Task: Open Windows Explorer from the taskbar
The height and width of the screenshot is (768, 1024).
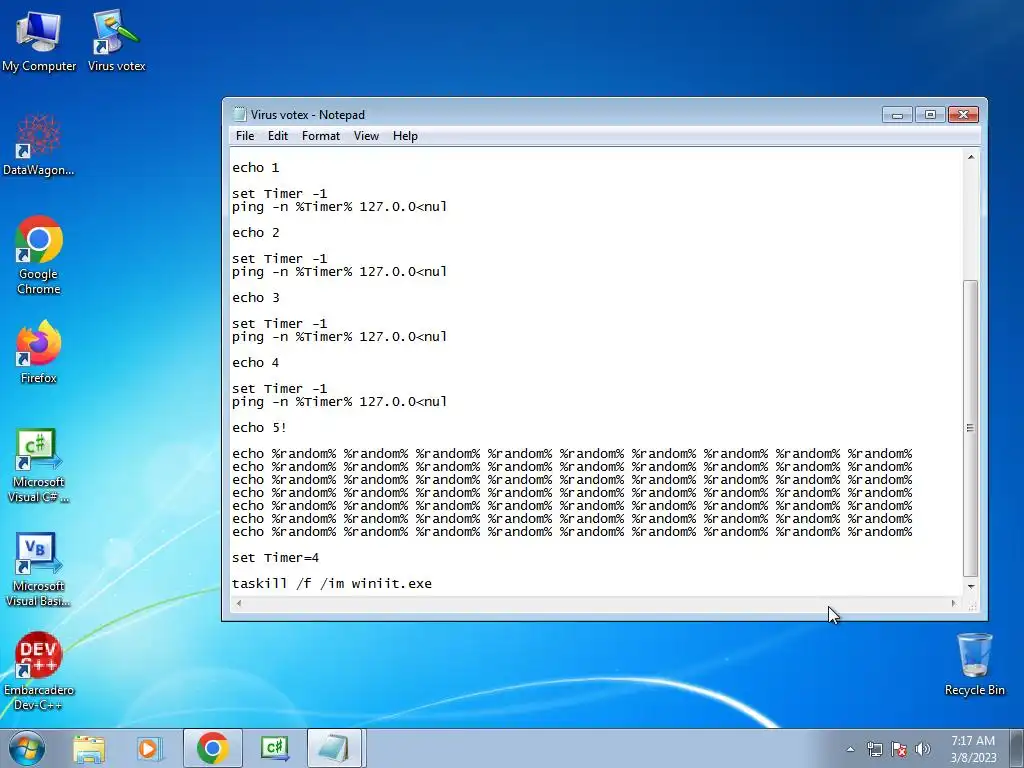Action: [x=89, y=748]
